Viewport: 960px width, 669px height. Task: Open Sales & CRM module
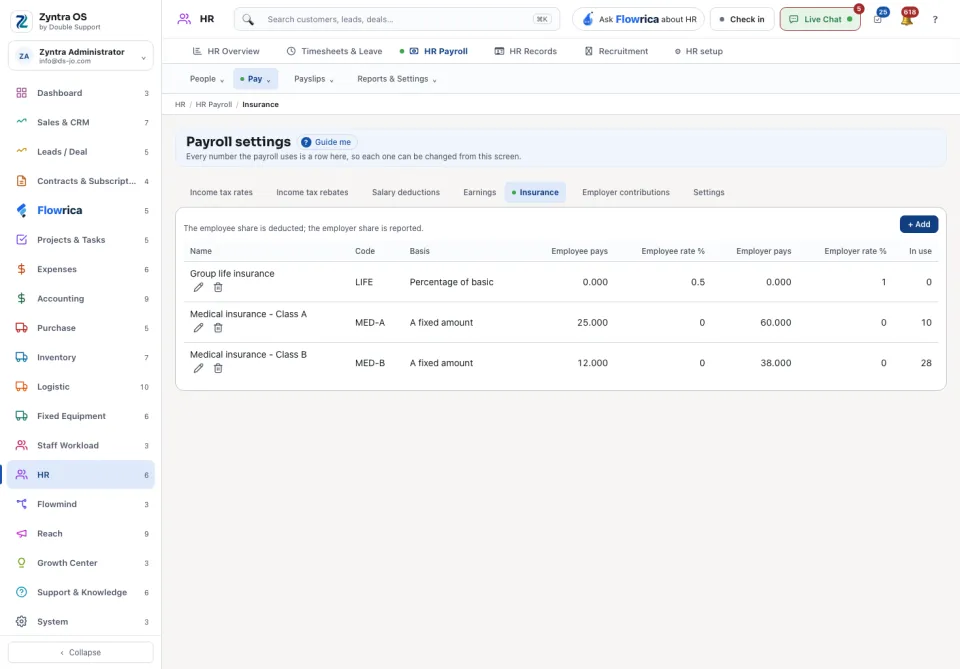(81, 122)
